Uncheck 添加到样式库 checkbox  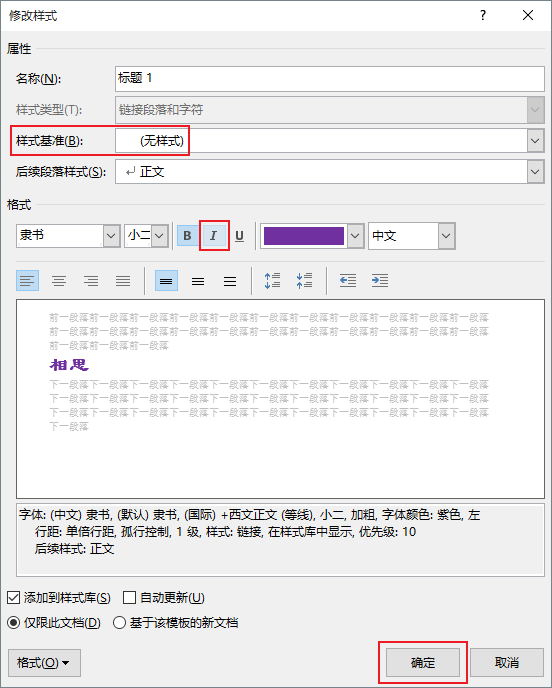(14, 597)
